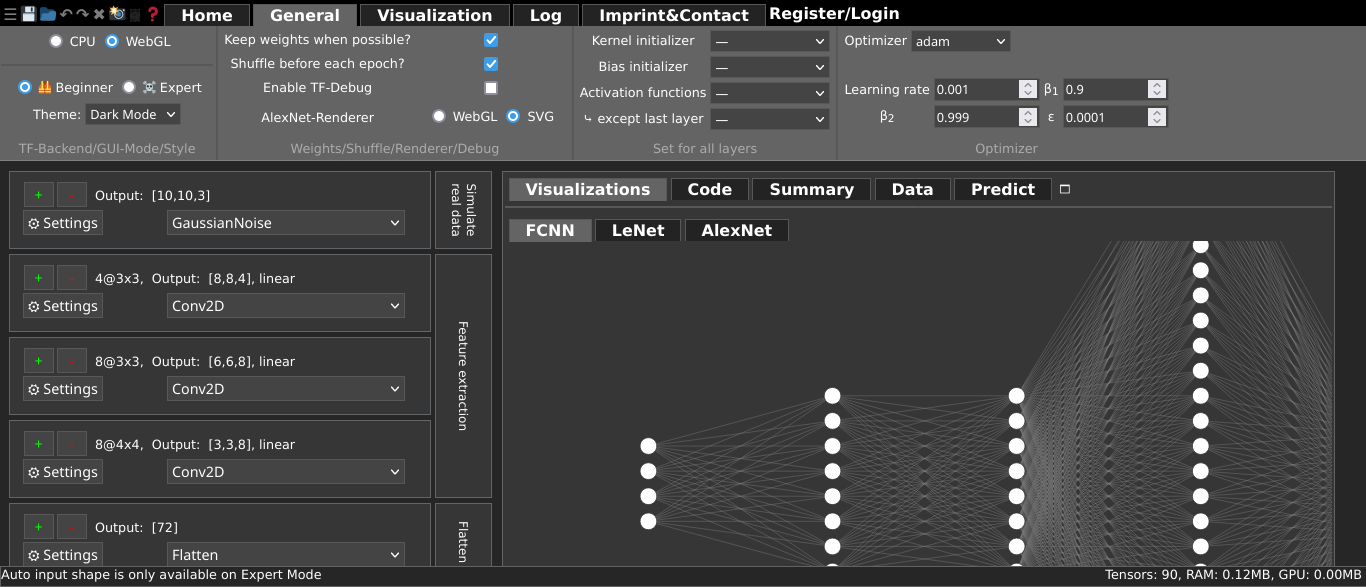Show FCNN visualization
1366x587 pixels.
pyautogui.click(x=550, y=230)
